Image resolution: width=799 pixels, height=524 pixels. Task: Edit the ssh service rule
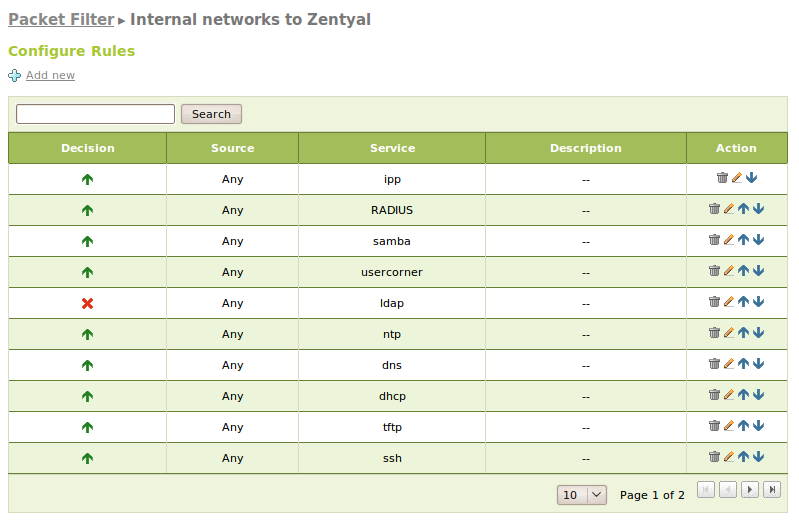729,457
